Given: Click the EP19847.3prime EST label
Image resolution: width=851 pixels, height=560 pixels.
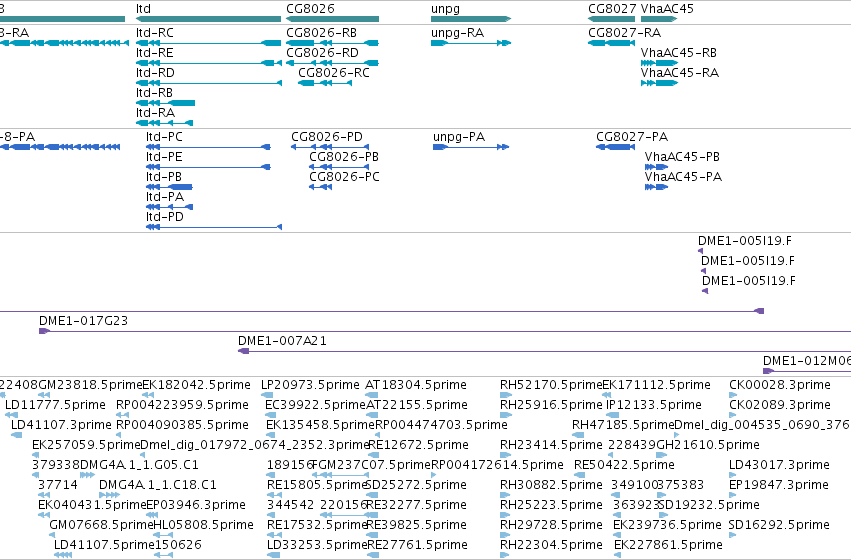Looking at the screenshot, I should 778,485.
